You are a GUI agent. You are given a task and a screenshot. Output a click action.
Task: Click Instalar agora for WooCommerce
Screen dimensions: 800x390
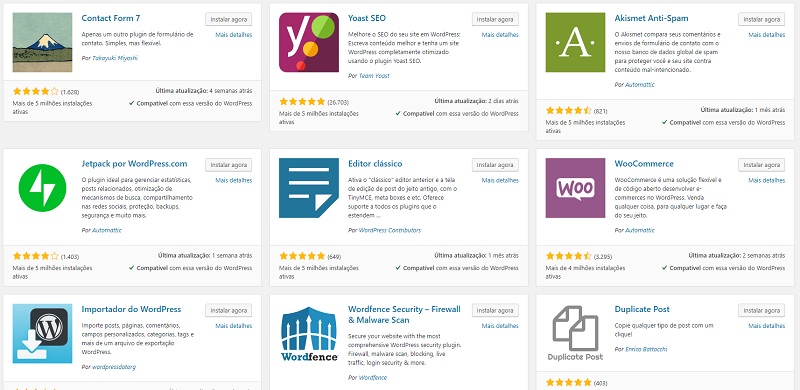[x=762, y=165]
